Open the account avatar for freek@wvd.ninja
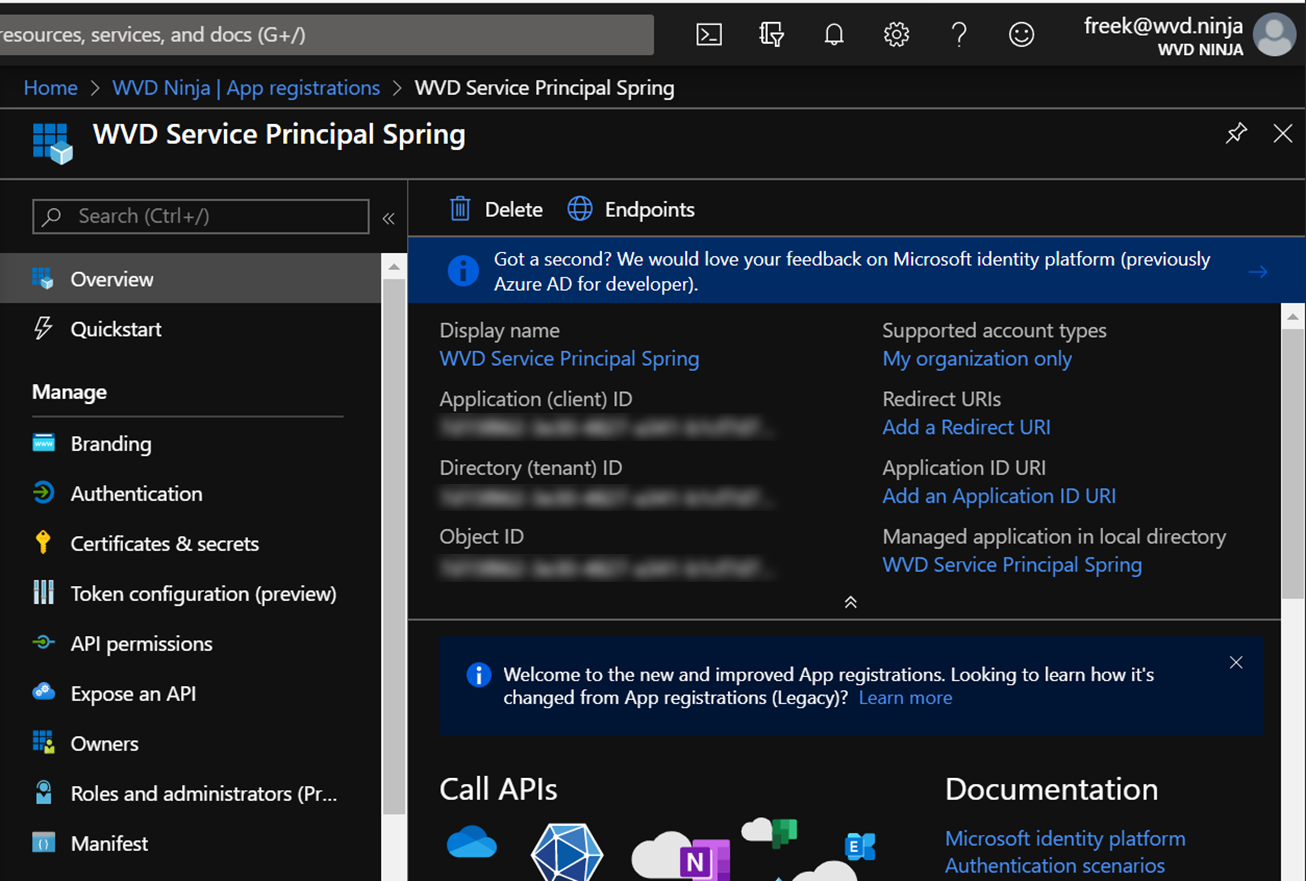Viewport: 1306px width, 881px height. click(x=1275, y=35)
